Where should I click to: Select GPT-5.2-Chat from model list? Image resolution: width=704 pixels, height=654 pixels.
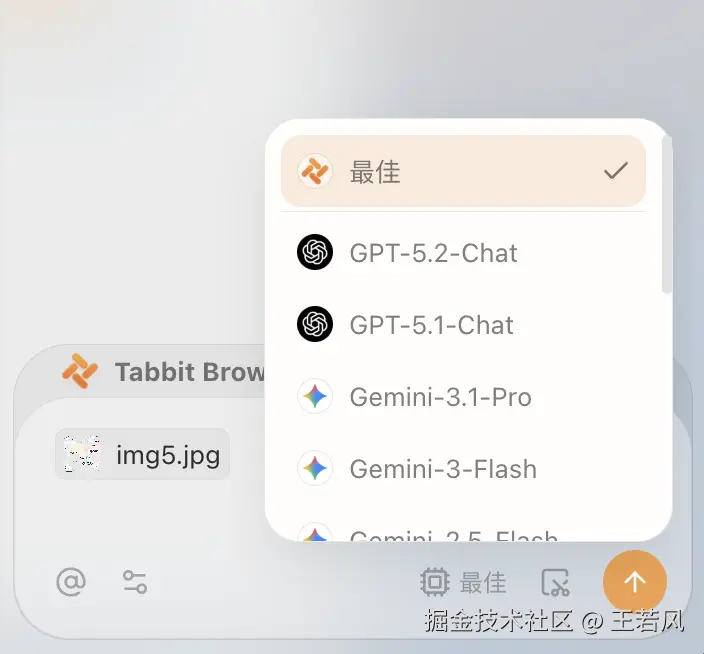(463, 253)
